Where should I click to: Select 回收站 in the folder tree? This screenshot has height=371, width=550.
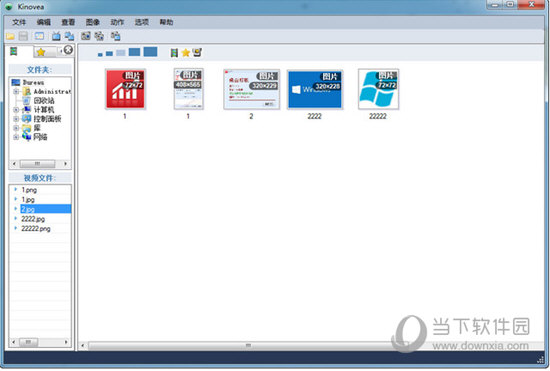(x=44, y=101)
